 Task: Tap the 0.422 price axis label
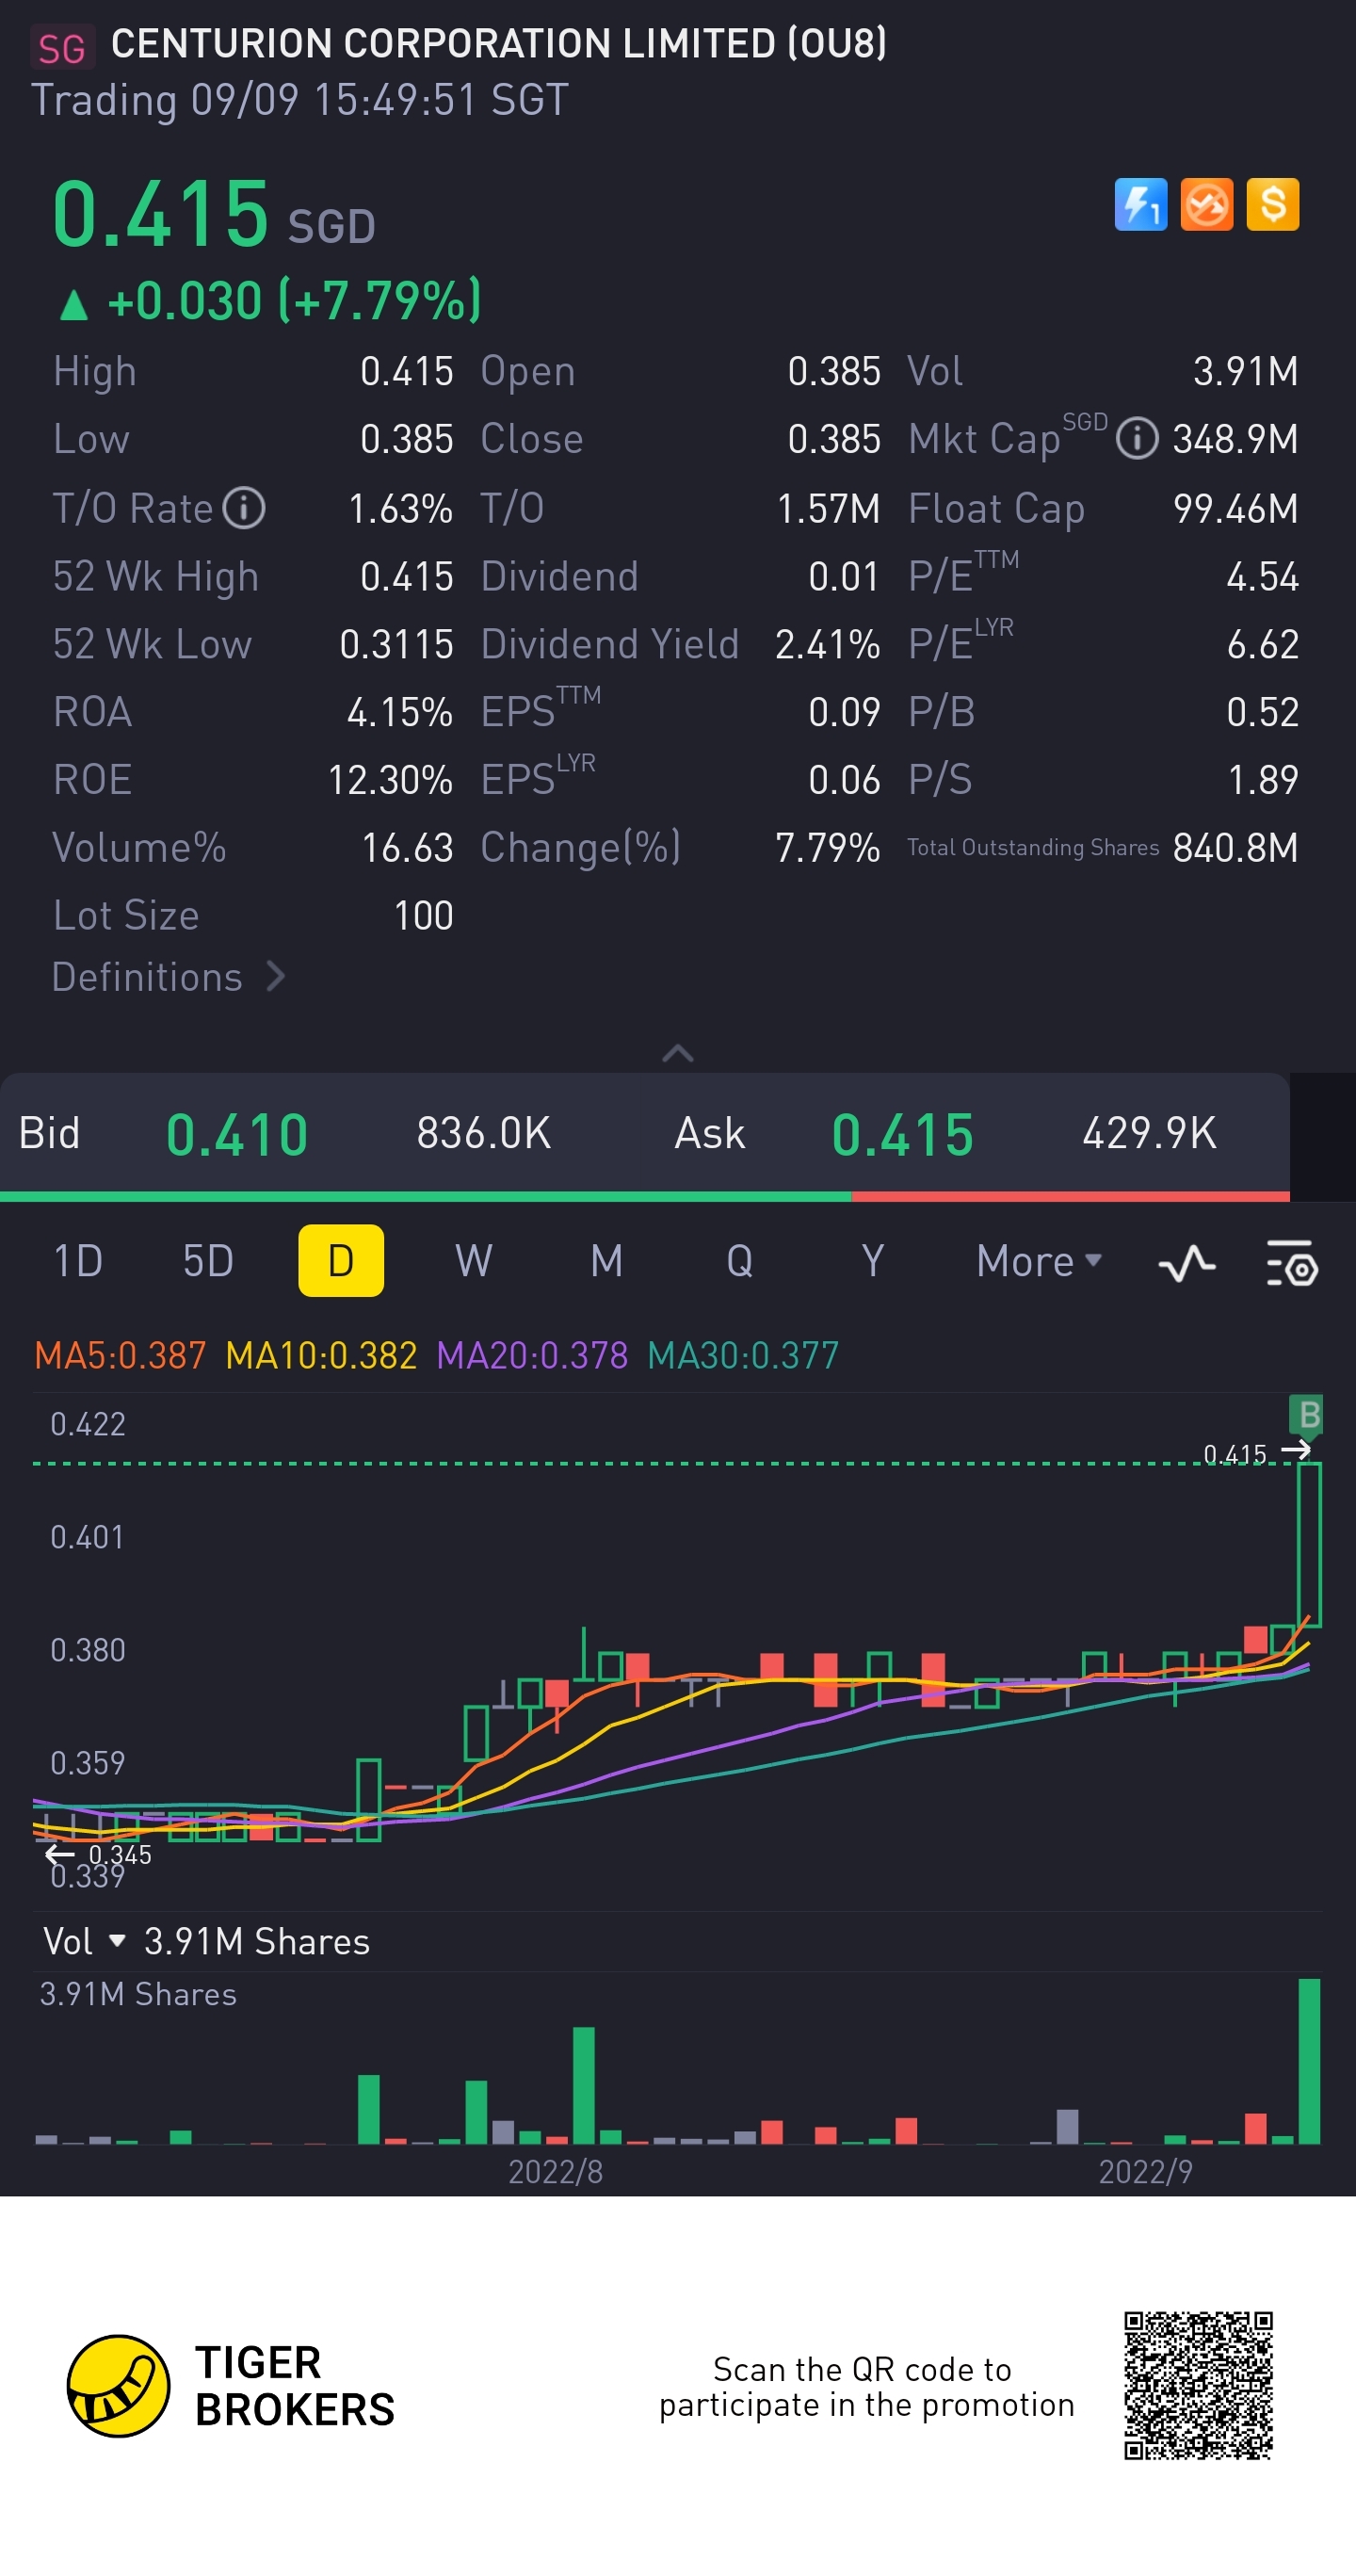point(88,1424)
